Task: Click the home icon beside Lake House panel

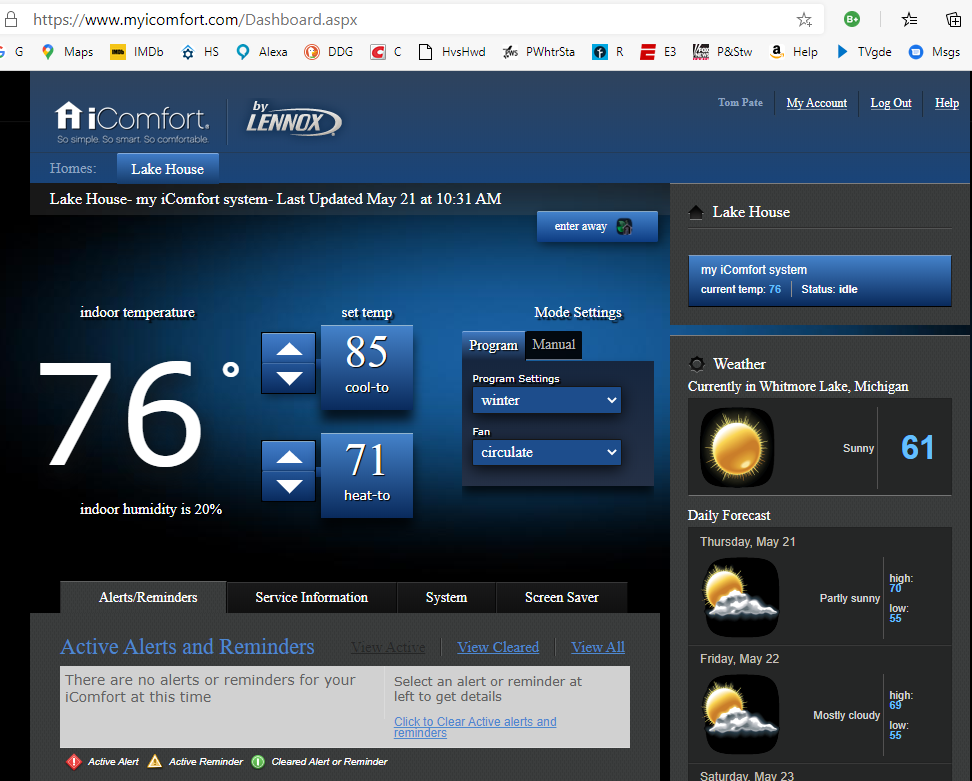Action: coord(696,213)
